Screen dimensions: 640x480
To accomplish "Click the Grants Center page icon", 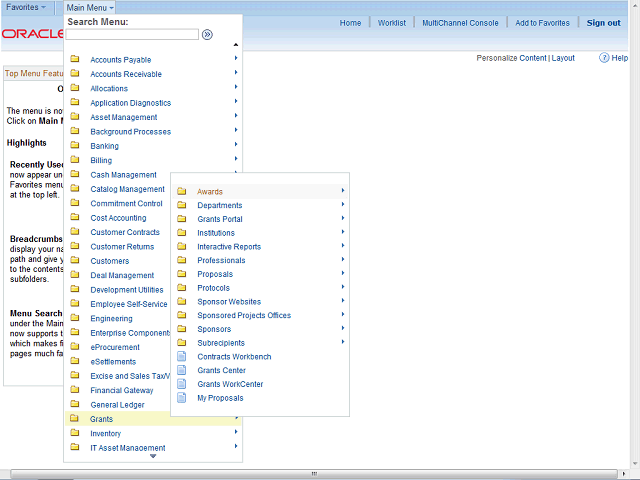I will (x=181, y=371).
